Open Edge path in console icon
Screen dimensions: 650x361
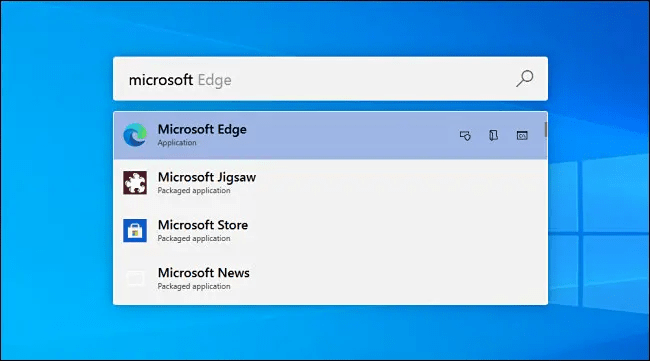pos(522,136)
